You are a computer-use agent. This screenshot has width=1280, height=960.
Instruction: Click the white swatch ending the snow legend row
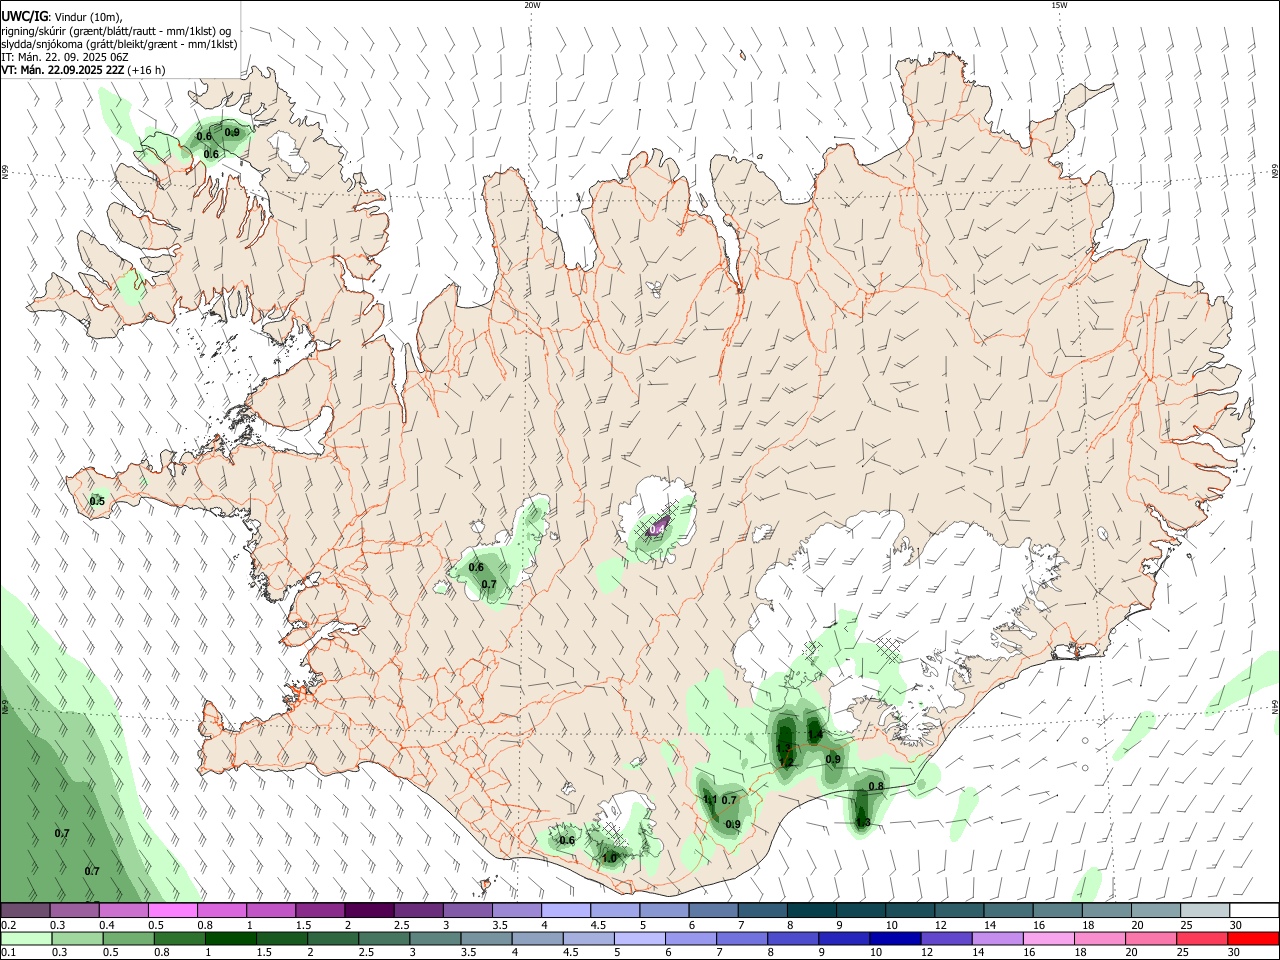click(1254, 910)
